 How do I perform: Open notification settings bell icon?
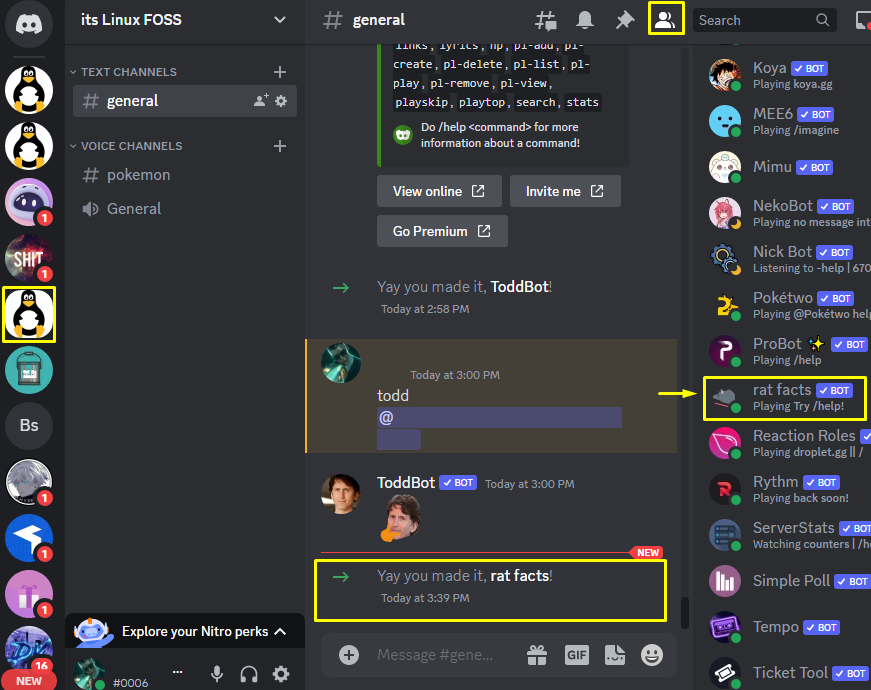pos(584,21)
